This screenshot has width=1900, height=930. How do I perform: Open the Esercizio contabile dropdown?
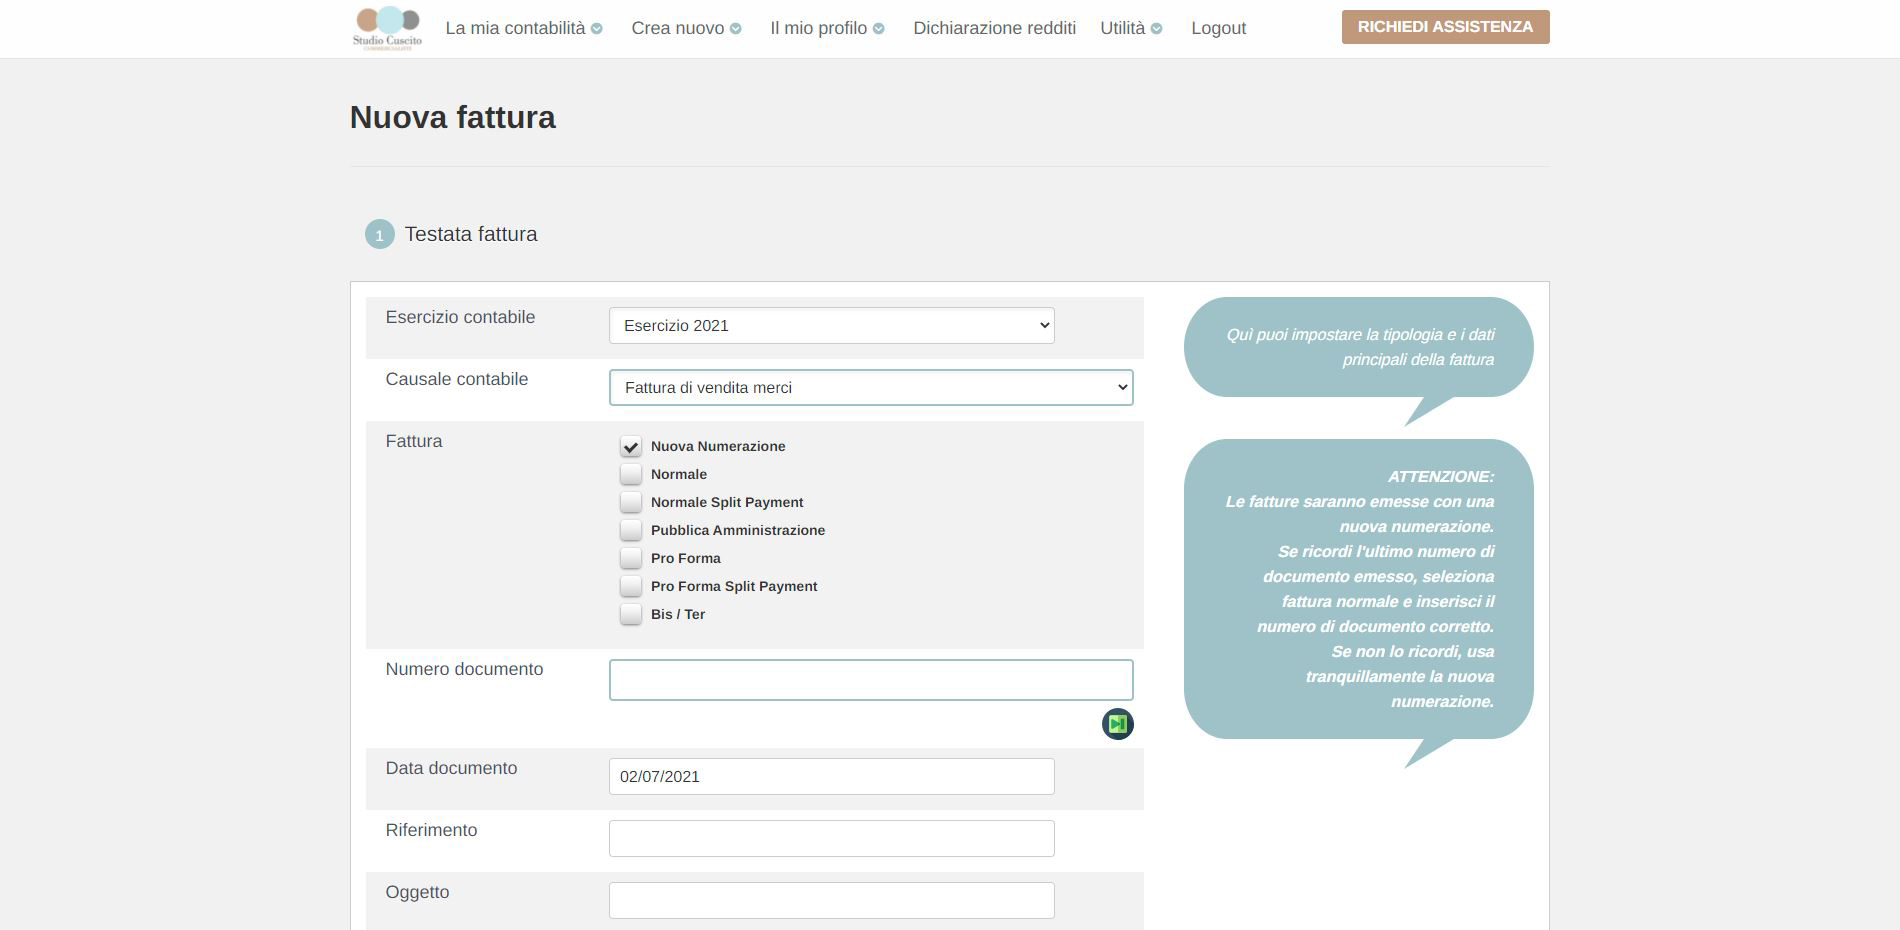pos(831,326)
